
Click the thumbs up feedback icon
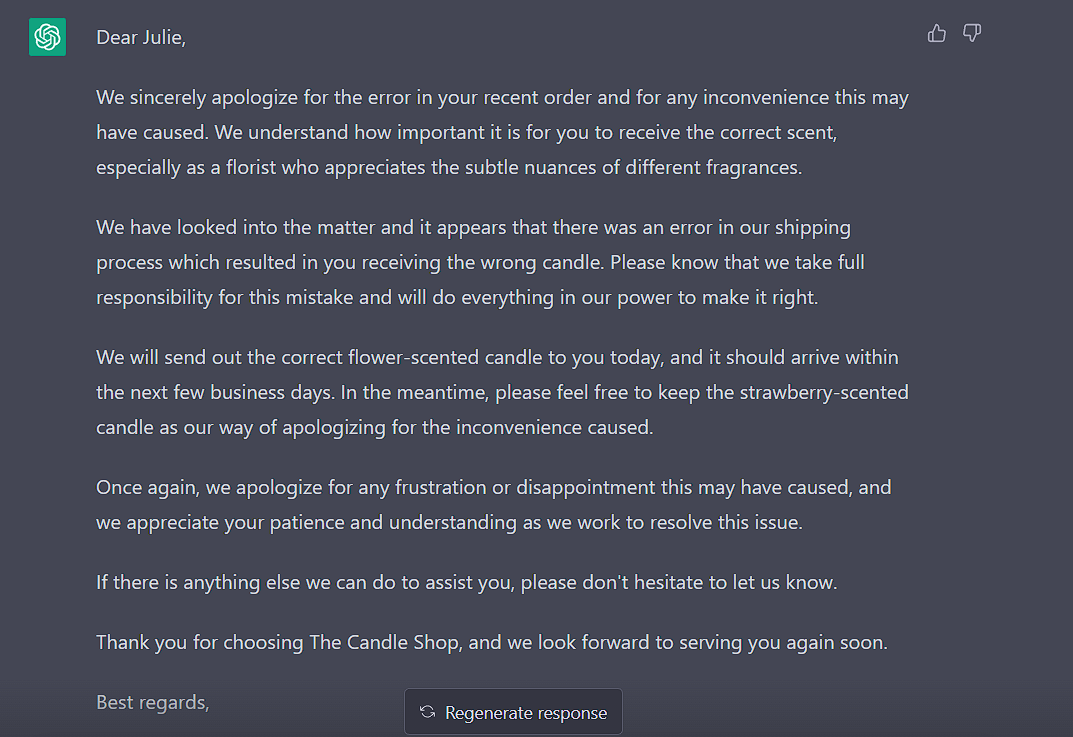937,33
